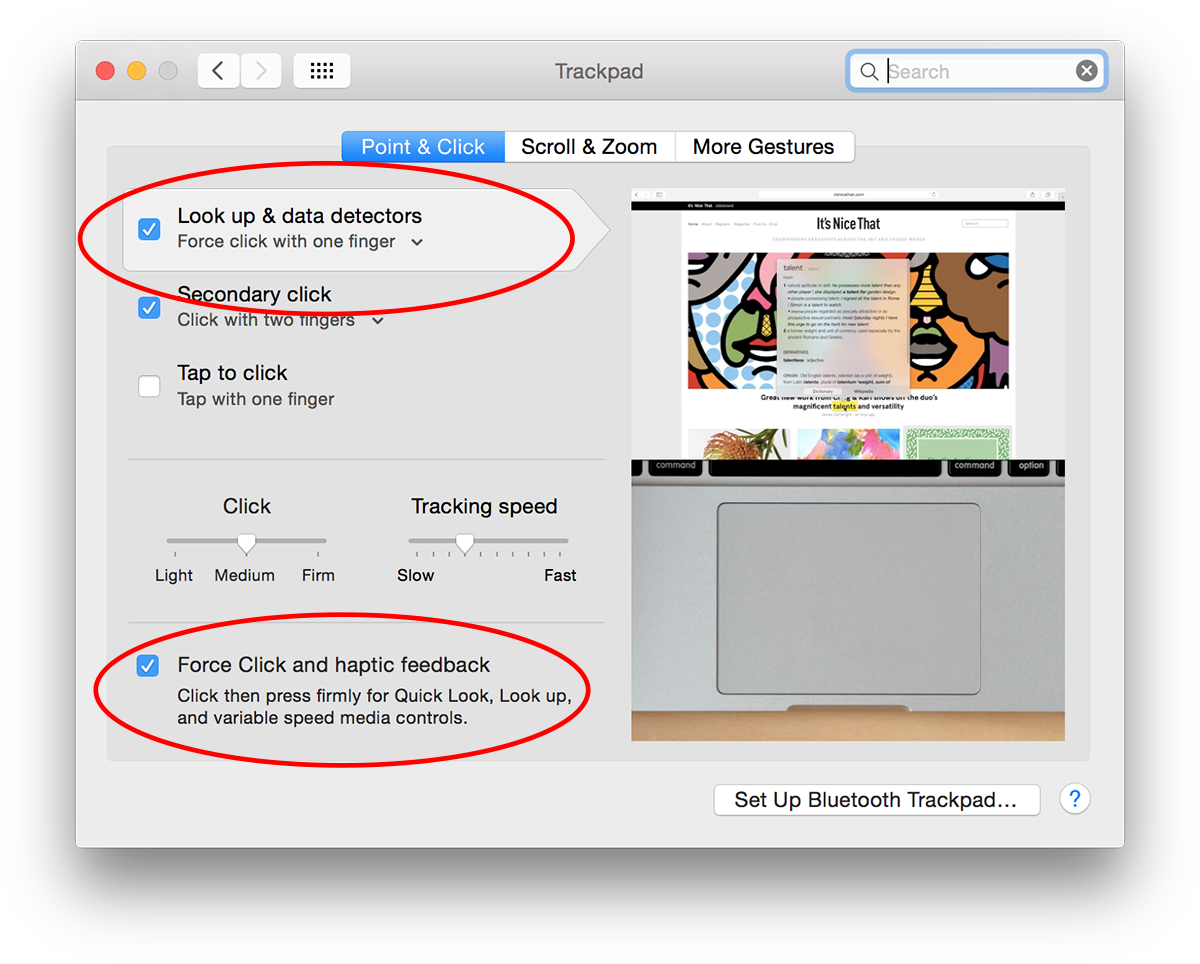This screenshot has width=1200, height=964.
Task: Show all preferences grid button
Action: tap(322, 71)
